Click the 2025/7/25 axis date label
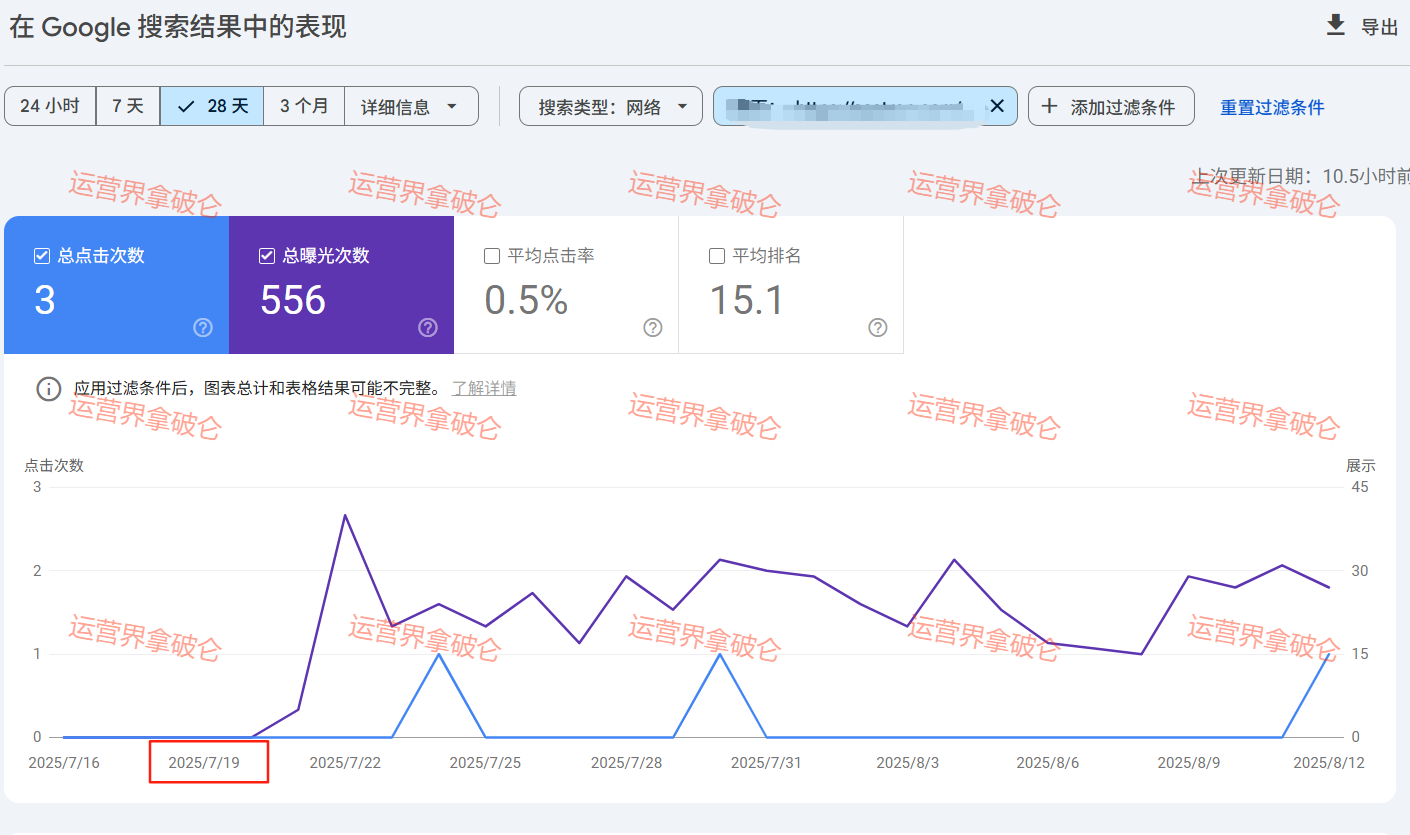Screen dimensions: 1410x835 click(485, 762)
